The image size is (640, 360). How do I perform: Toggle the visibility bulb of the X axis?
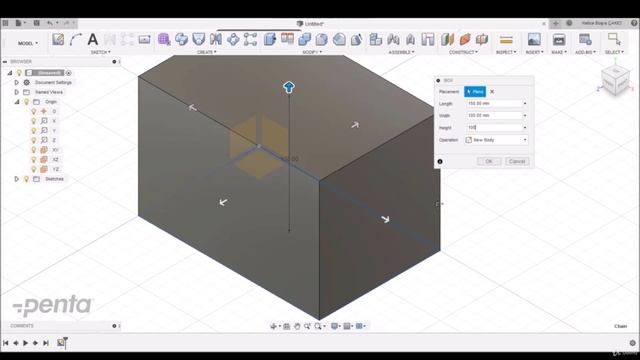point(34,121)
